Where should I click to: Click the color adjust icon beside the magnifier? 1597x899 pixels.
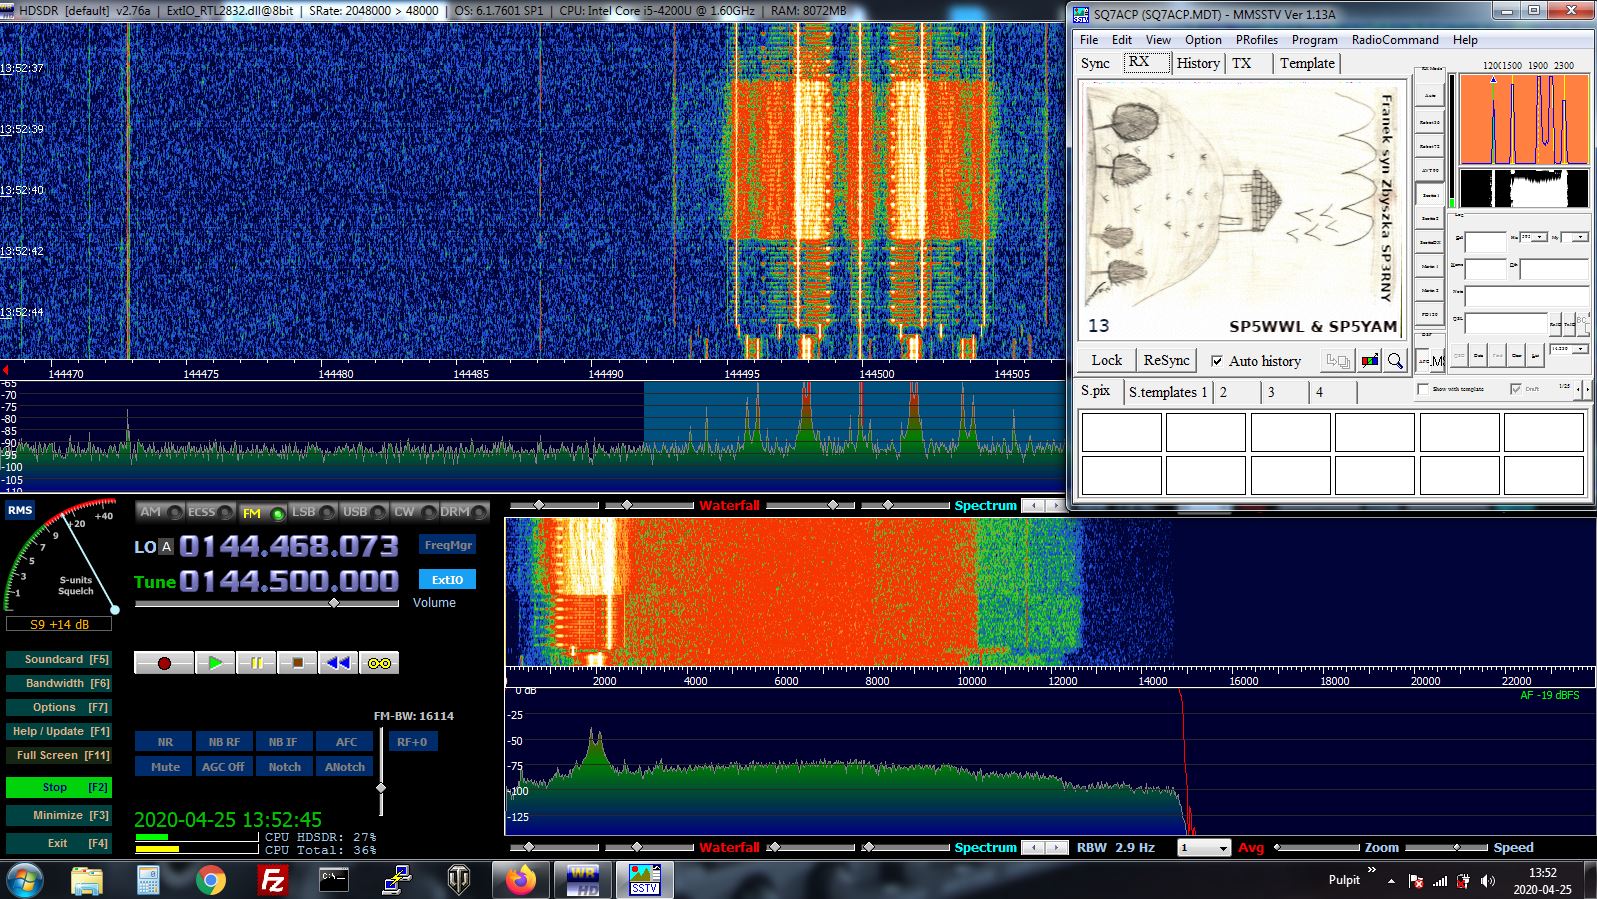tap(1369, 361)
